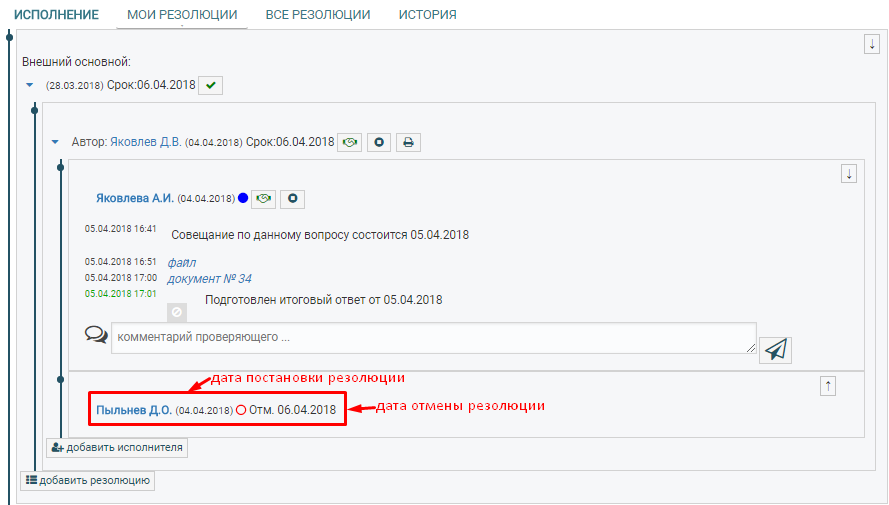Click the добавить исполнителя button
Image resolution: width=889 pixels, height=505 pixels.
click(117, 448)
